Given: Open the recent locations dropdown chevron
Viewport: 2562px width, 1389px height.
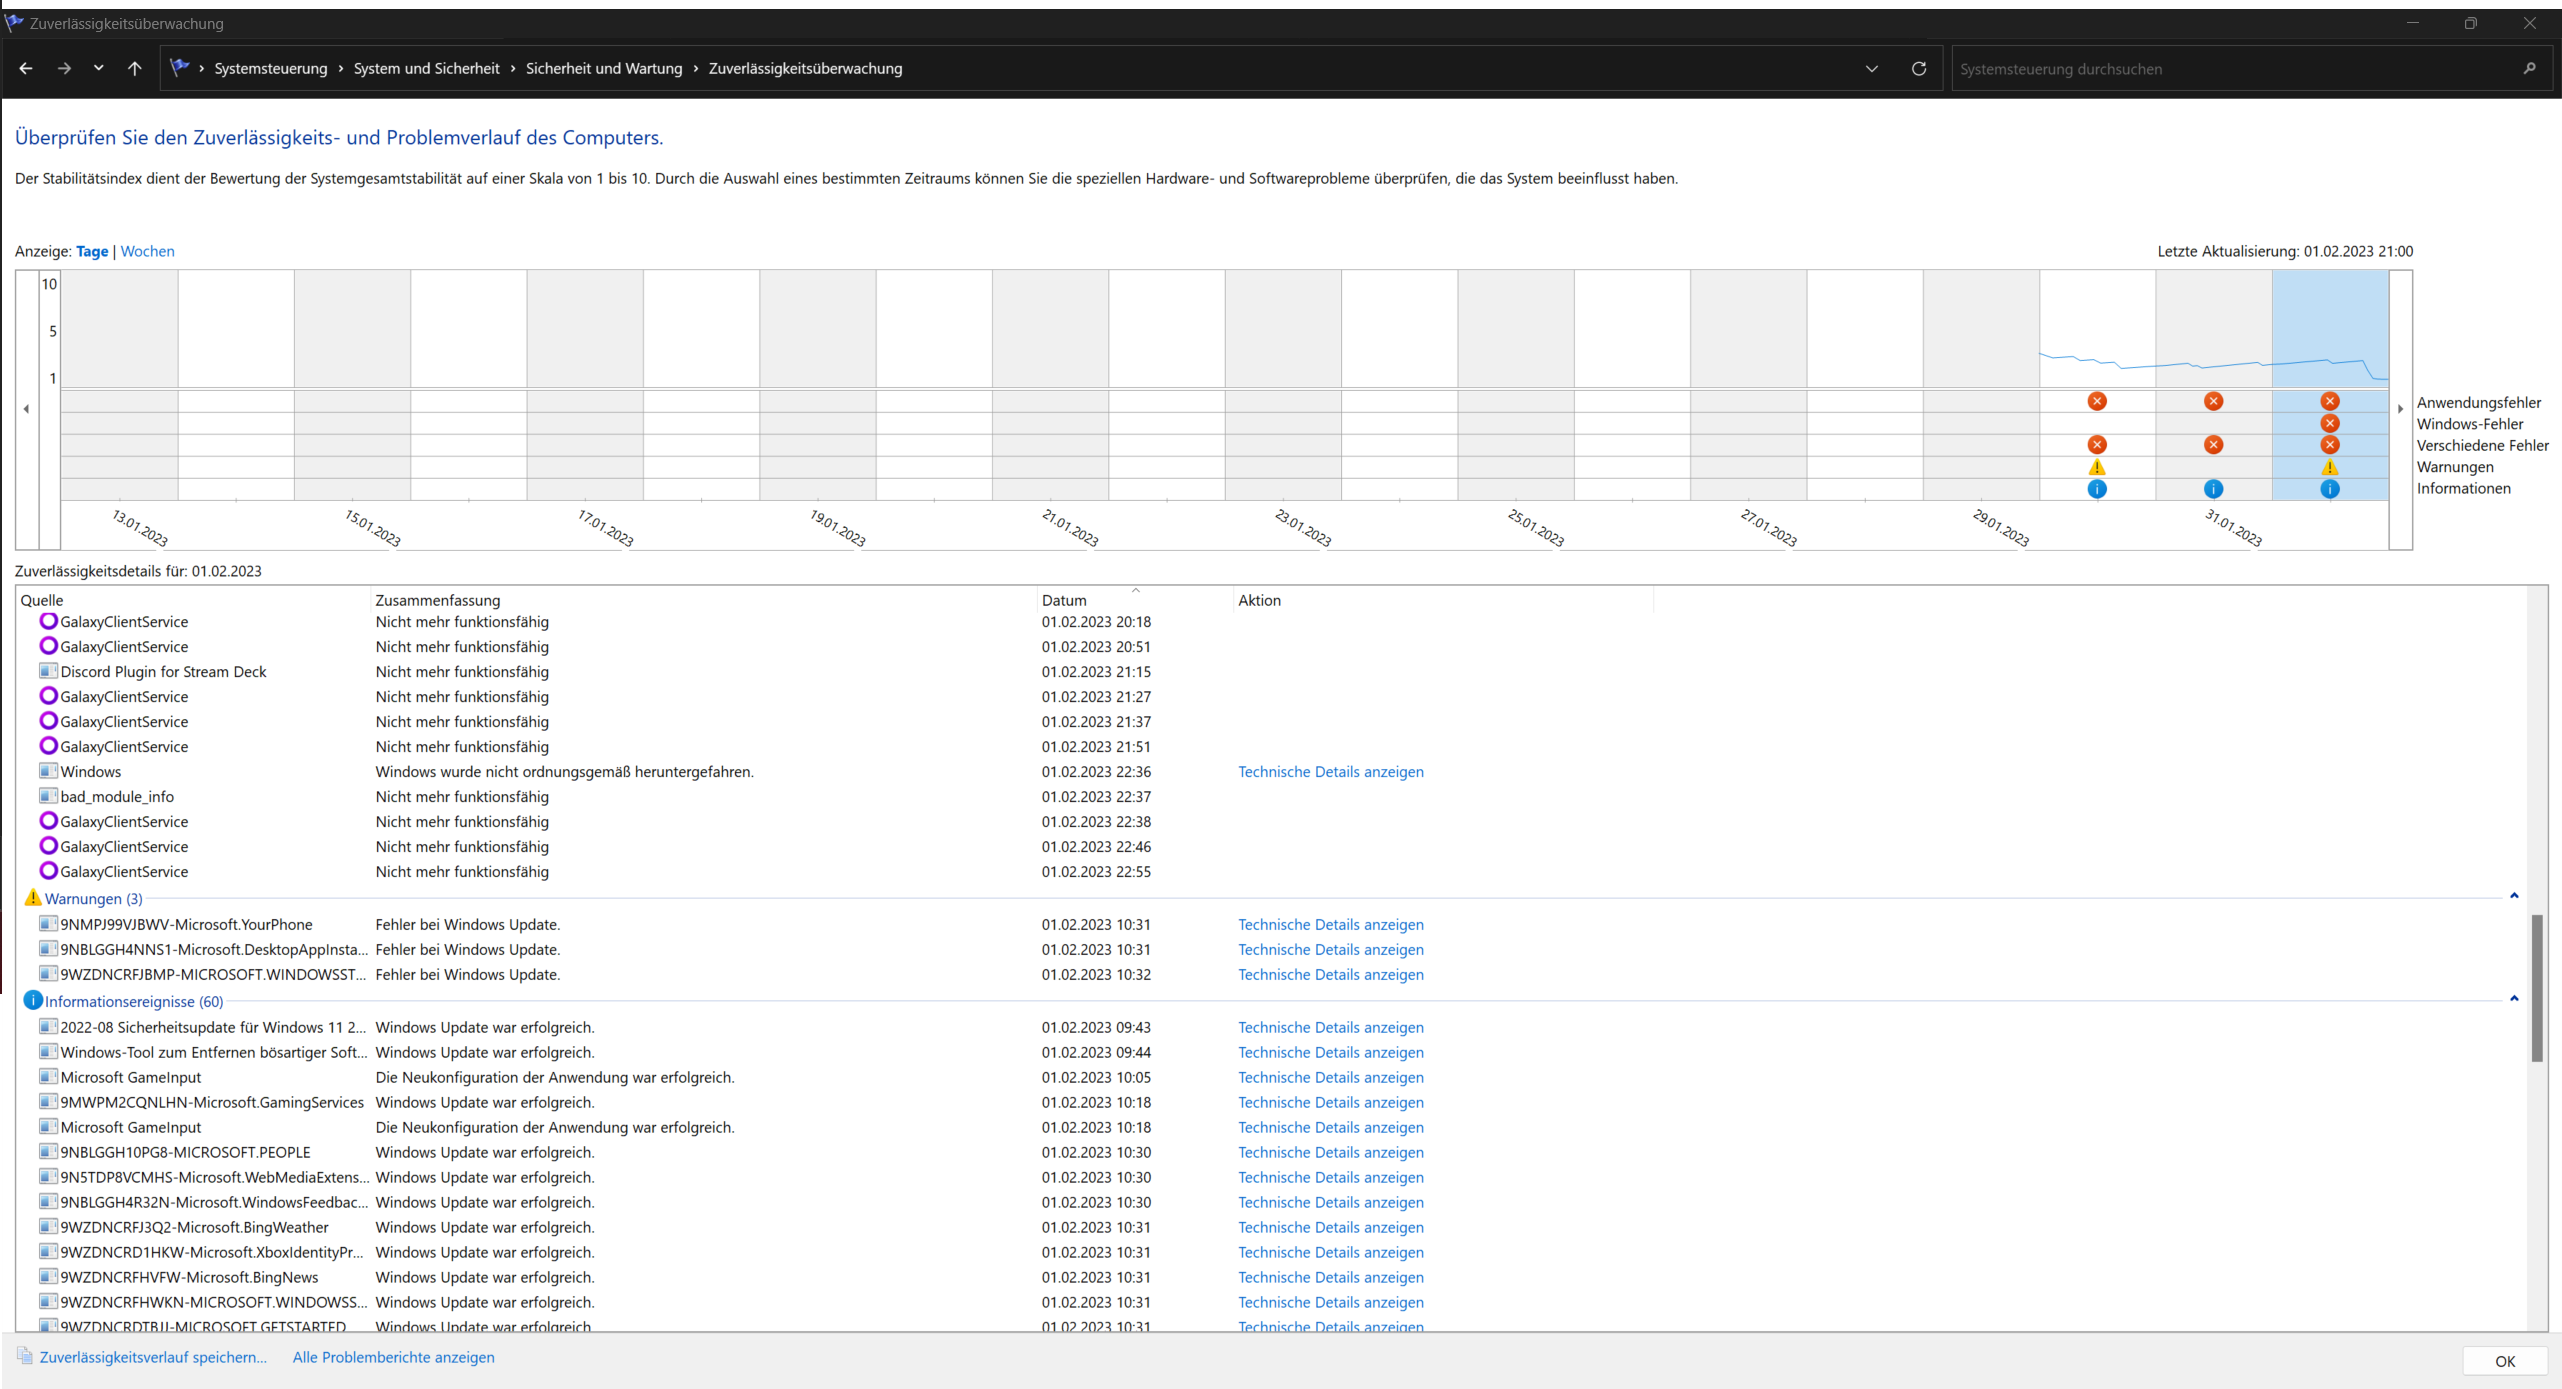Looking at the screenshot, I should (98, 69).
